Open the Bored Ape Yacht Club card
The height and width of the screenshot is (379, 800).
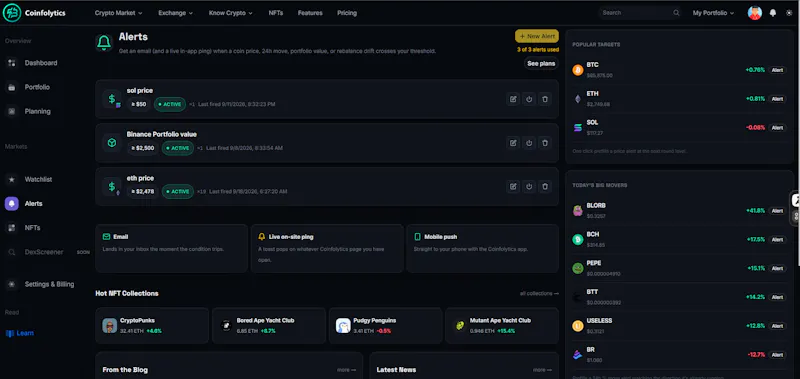point(269,325)
